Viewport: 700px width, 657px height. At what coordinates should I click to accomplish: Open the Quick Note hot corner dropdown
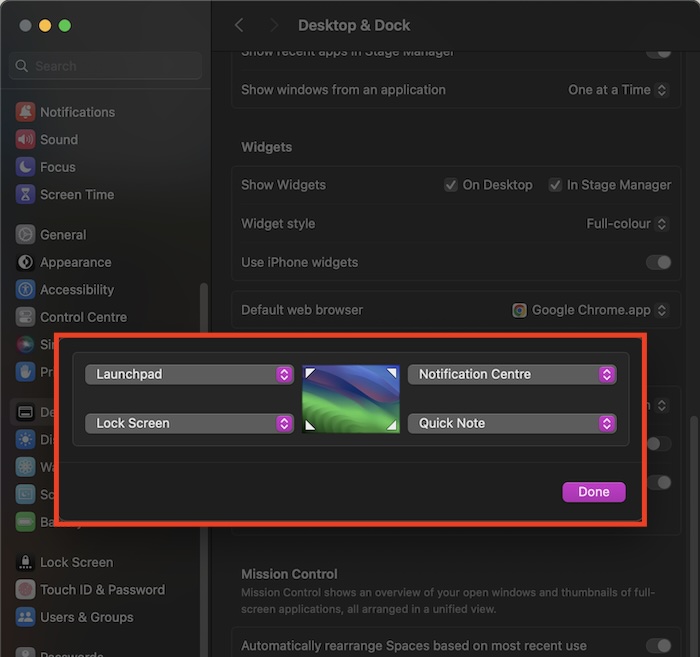click(x=511, y=423)
